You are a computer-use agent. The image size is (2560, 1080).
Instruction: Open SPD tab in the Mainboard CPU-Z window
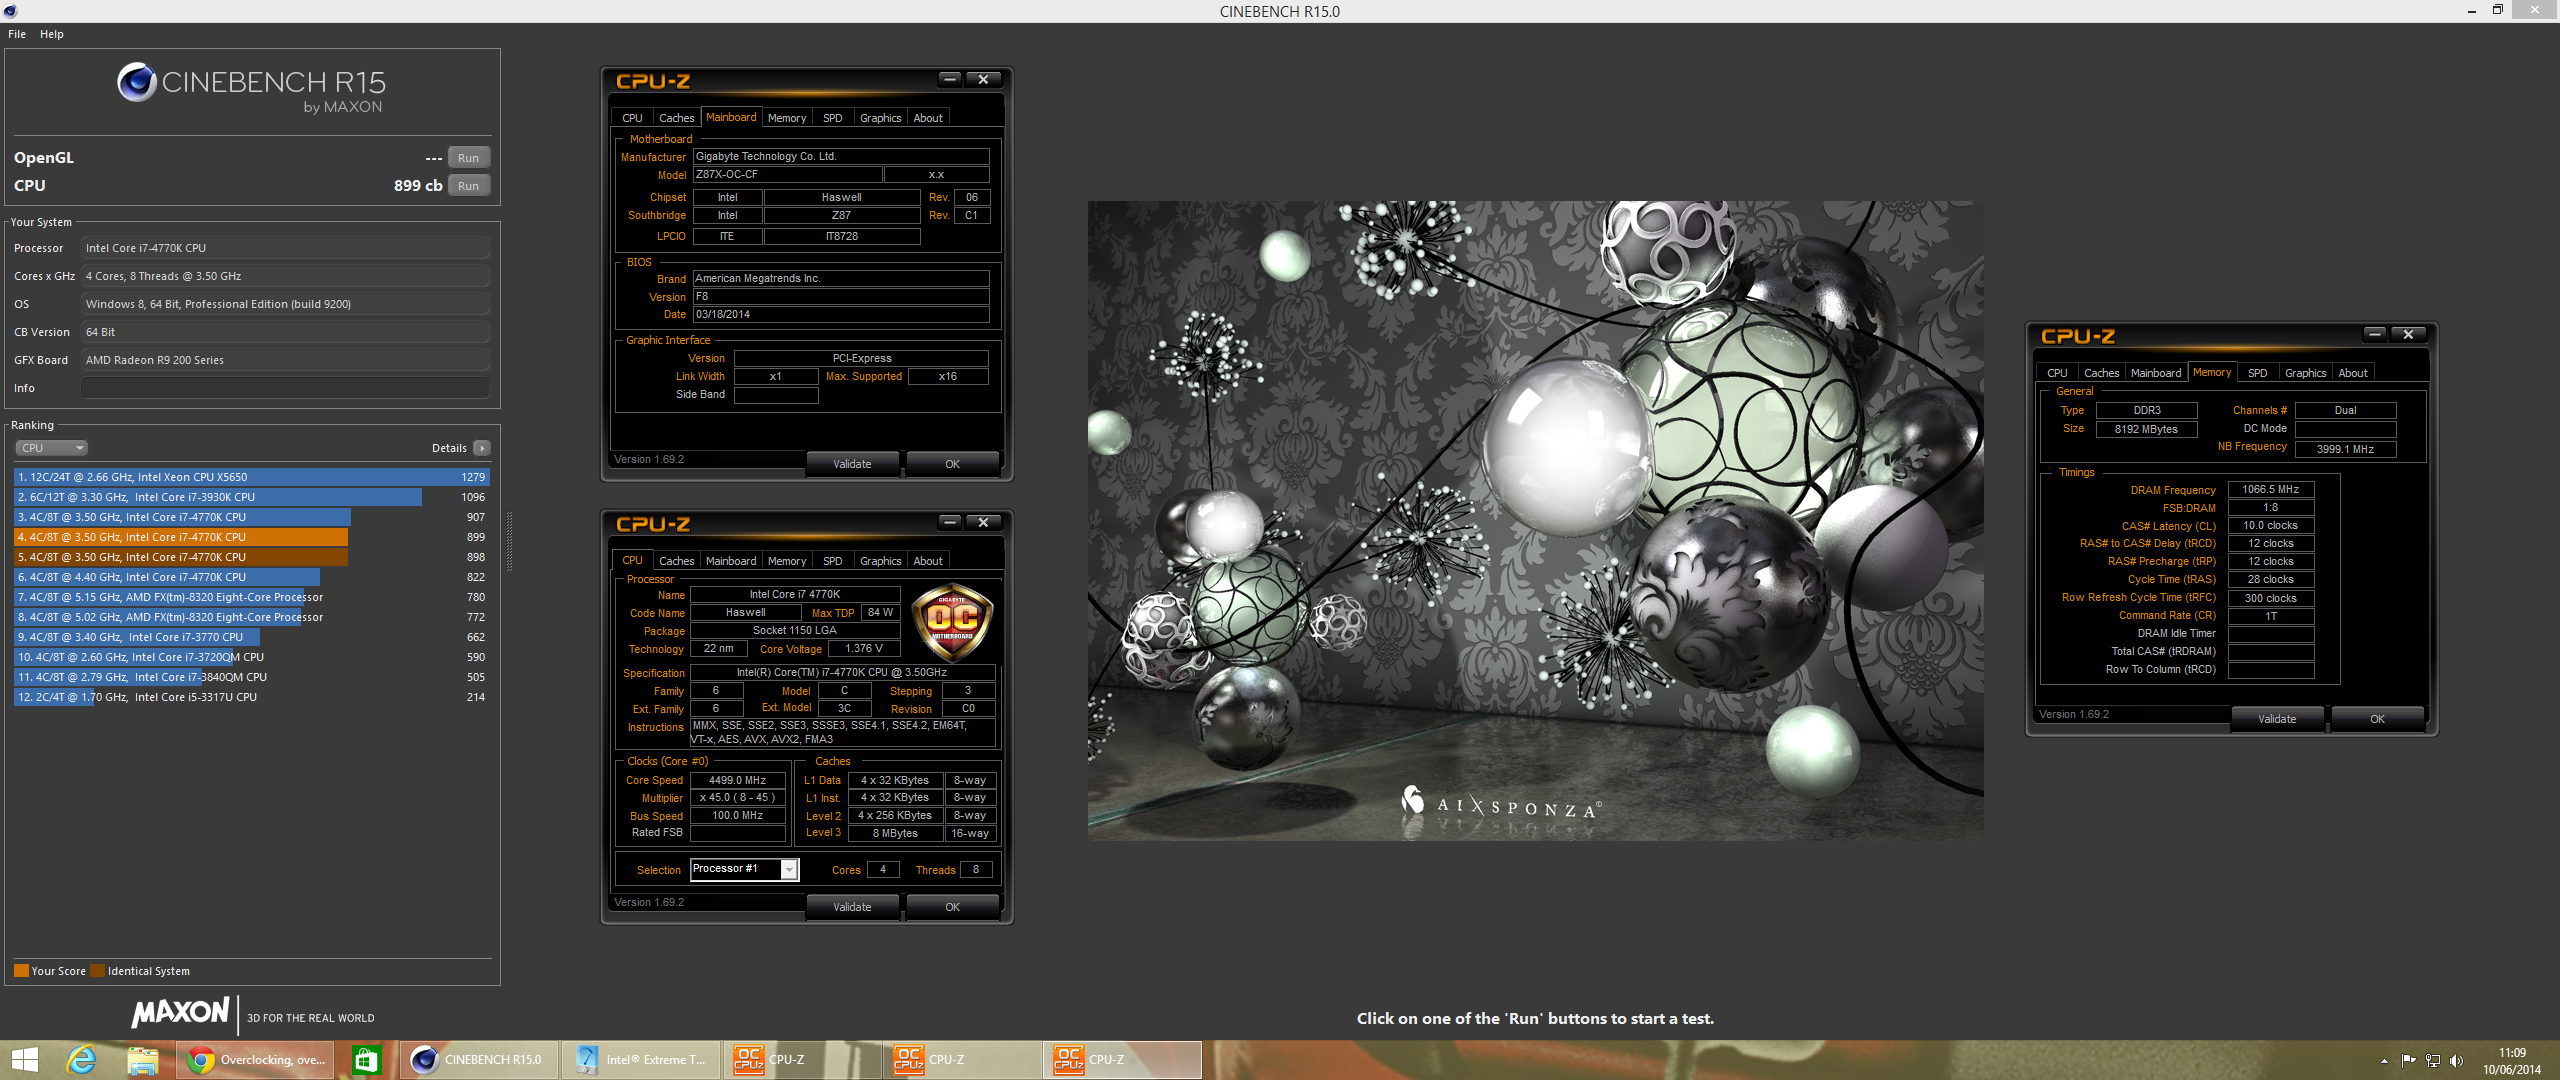tap(833, 118)
